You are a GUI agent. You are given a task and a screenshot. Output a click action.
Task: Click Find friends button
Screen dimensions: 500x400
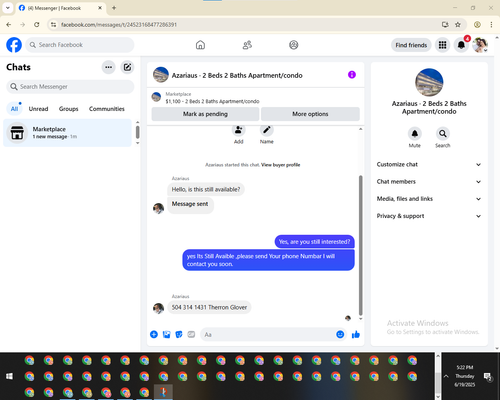coord(411,45)
